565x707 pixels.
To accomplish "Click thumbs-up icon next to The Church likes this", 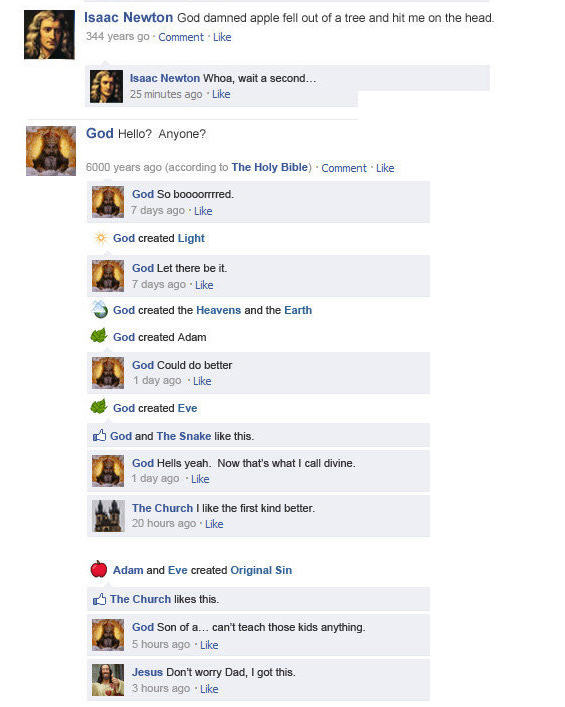I will 100,599.
